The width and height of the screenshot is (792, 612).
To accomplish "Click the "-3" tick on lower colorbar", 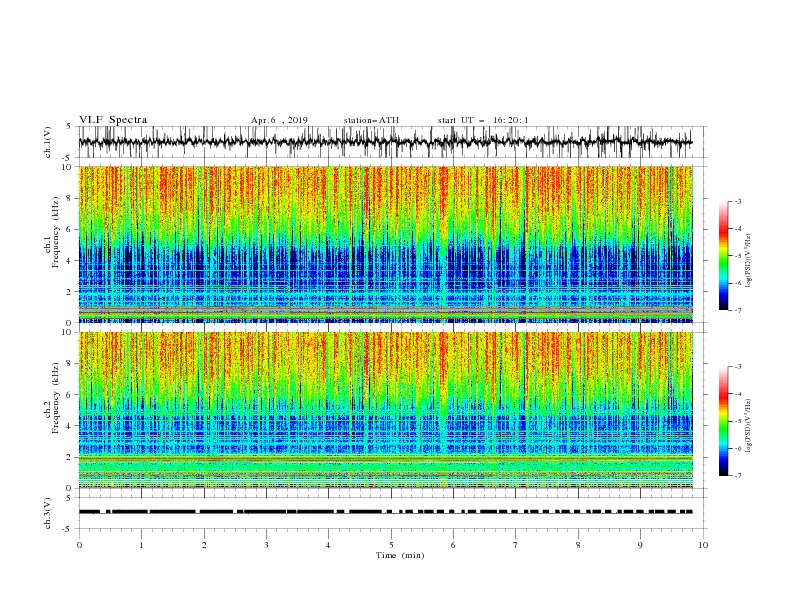I will pos(738,367).
